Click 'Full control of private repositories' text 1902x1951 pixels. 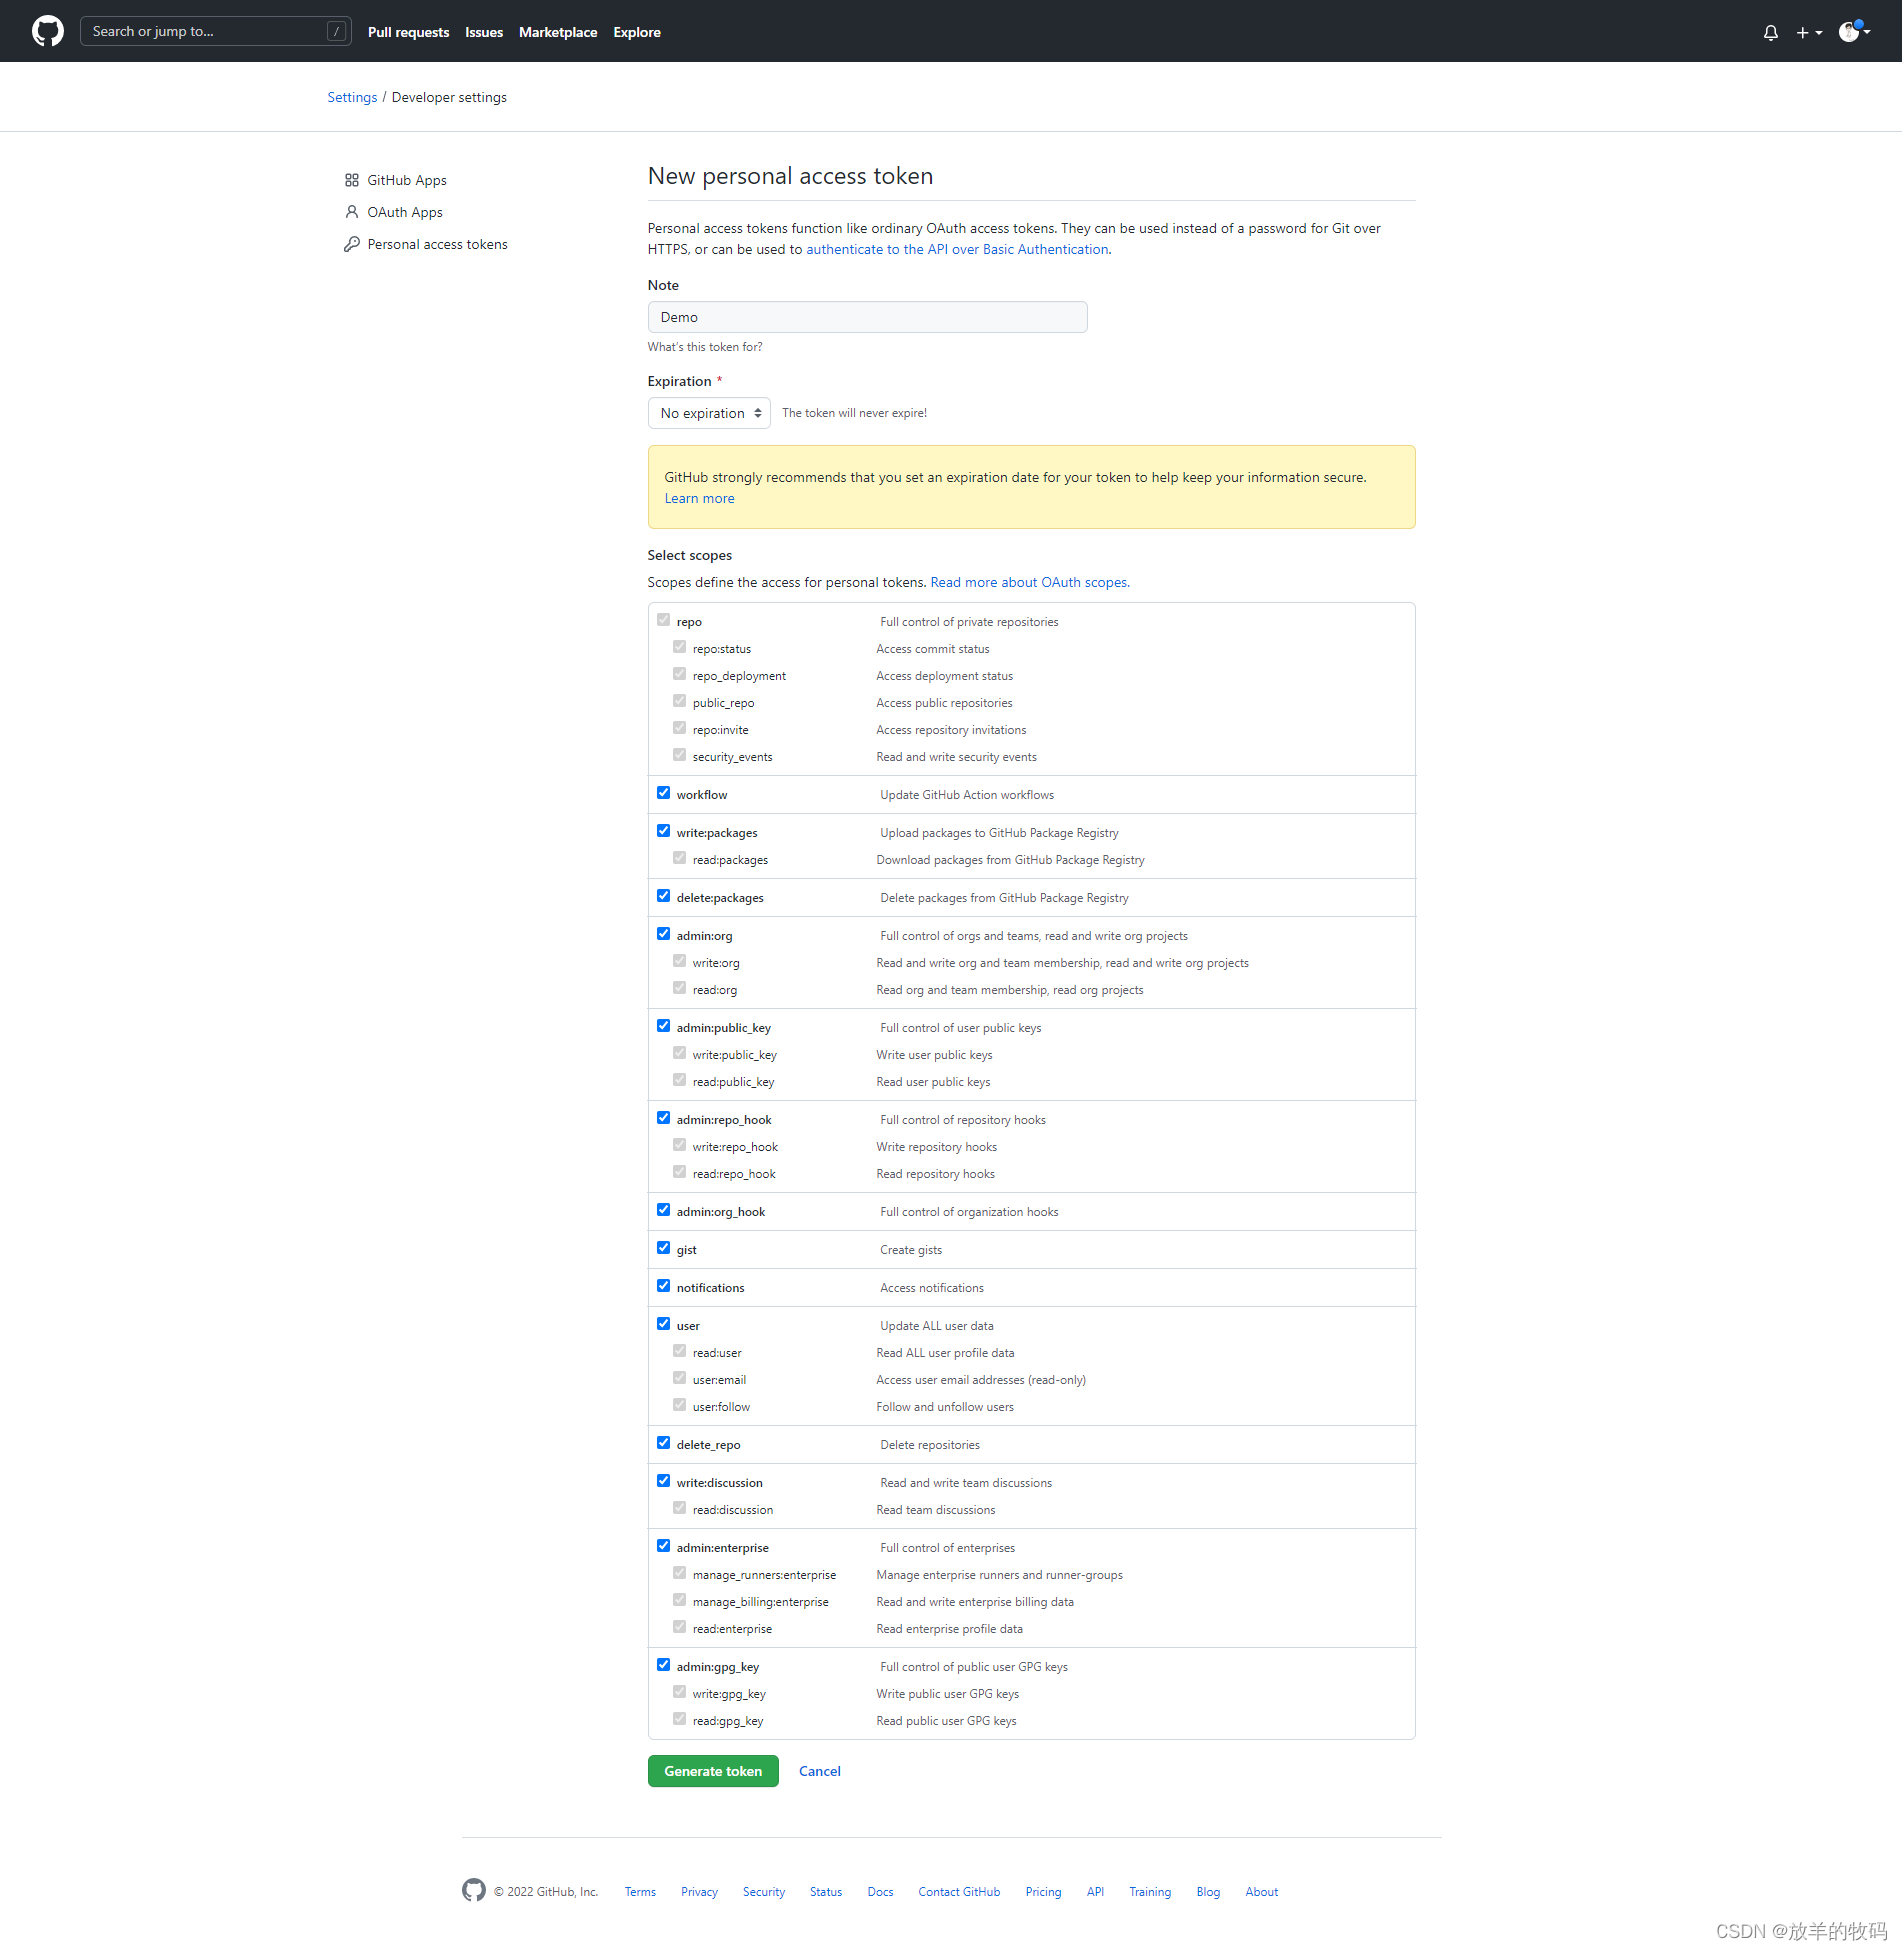(x=969, y=622)
